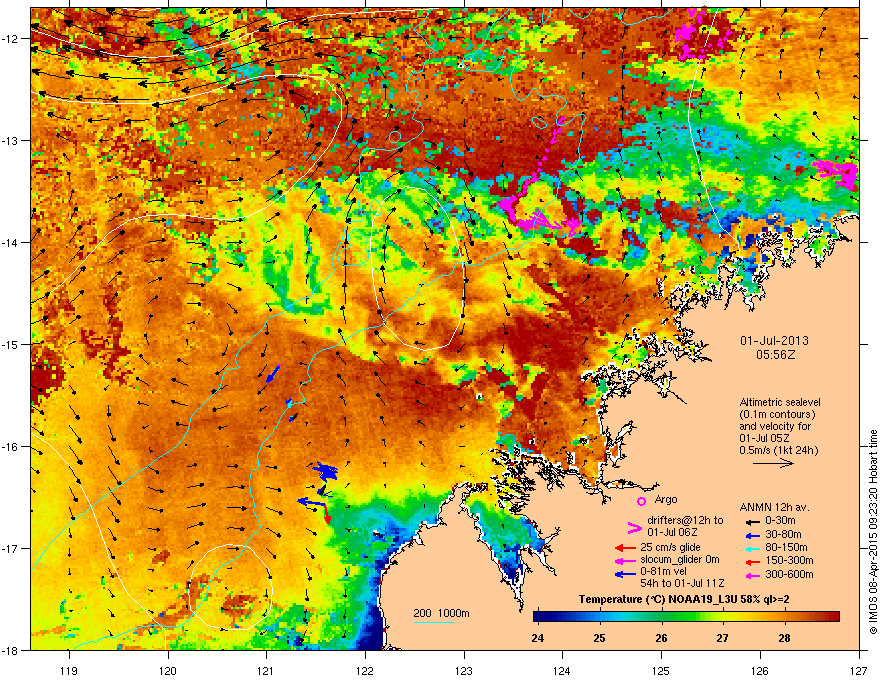Click the magenta arrow for ANMN 300-600m
The width and height of the screenshot is (880, 680).
coord(751,575)
